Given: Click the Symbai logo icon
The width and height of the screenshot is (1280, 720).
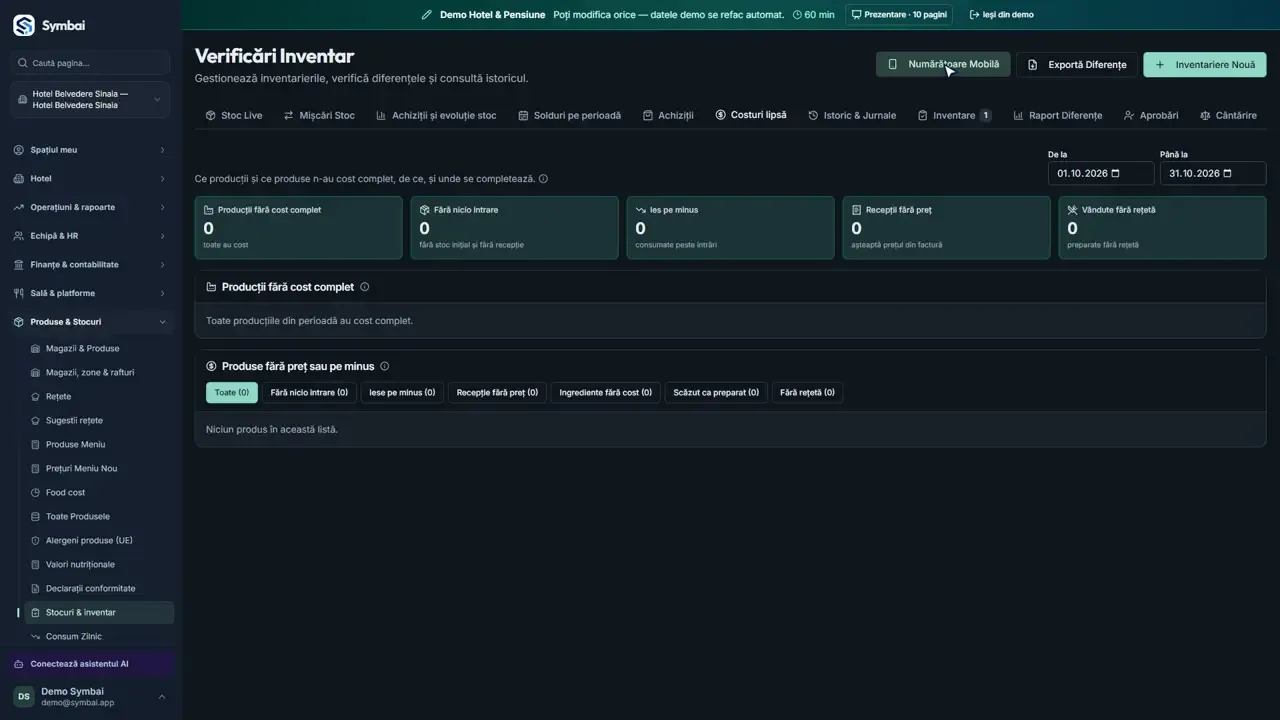Looking at the screenshot, I should point(24,25).
